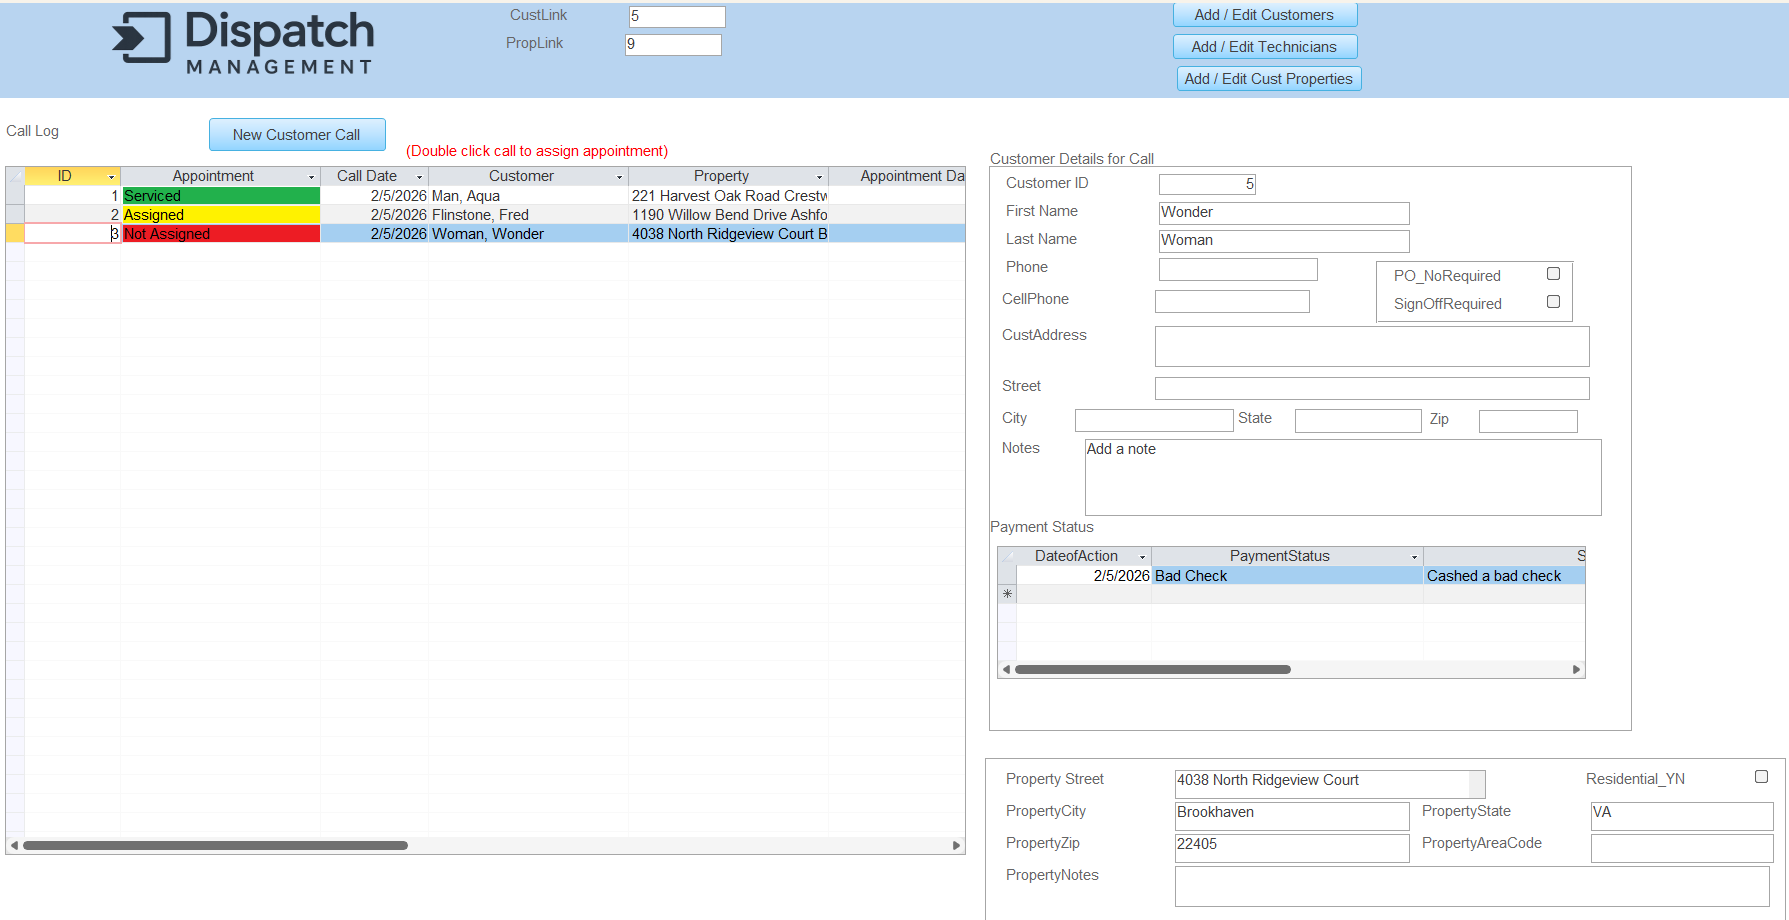Click the empty CellPhone field
This screenshot has width=1789, height=920.
pyautogui.click(x=1232, y=301)
